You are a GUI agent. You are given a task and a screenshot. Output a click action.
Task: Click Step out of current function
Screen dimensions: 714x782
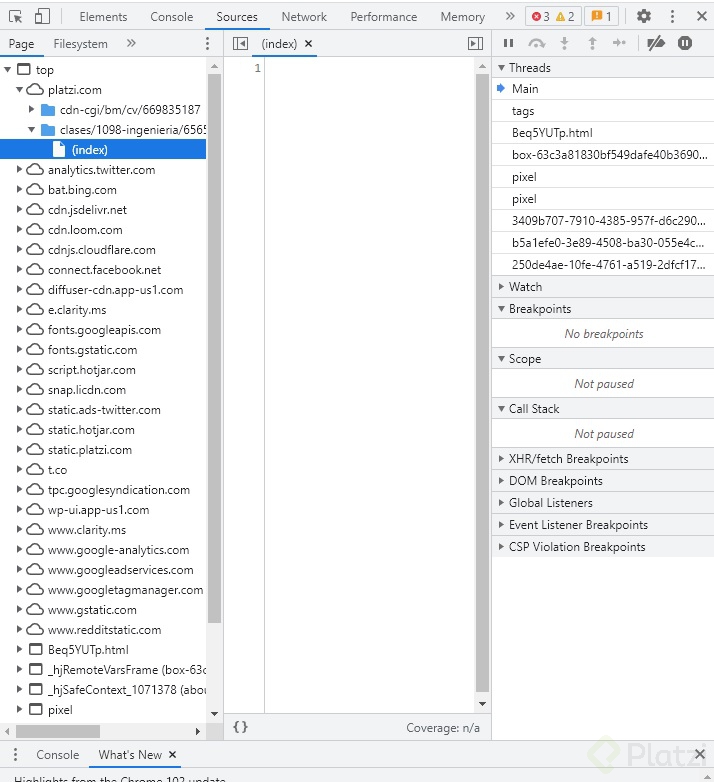coord(592,43)
